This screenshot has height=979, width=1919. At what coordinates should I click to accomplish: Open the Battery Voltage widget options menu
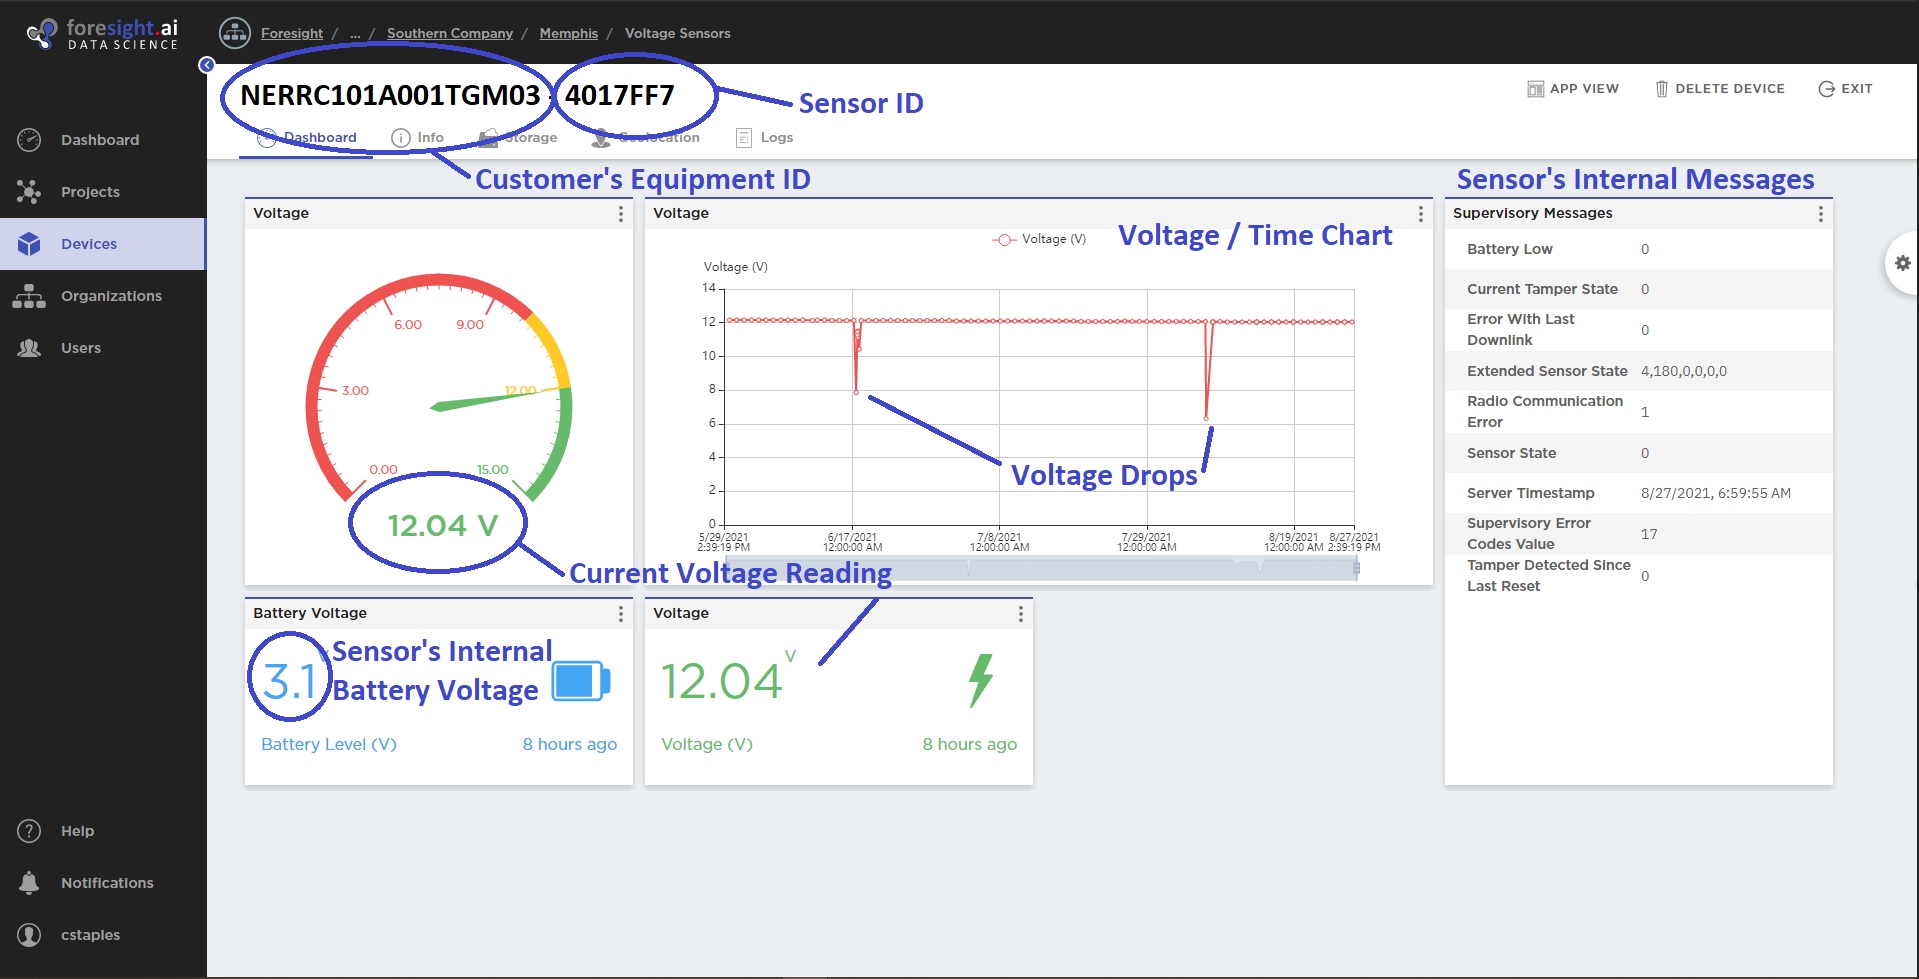[621, 614]
